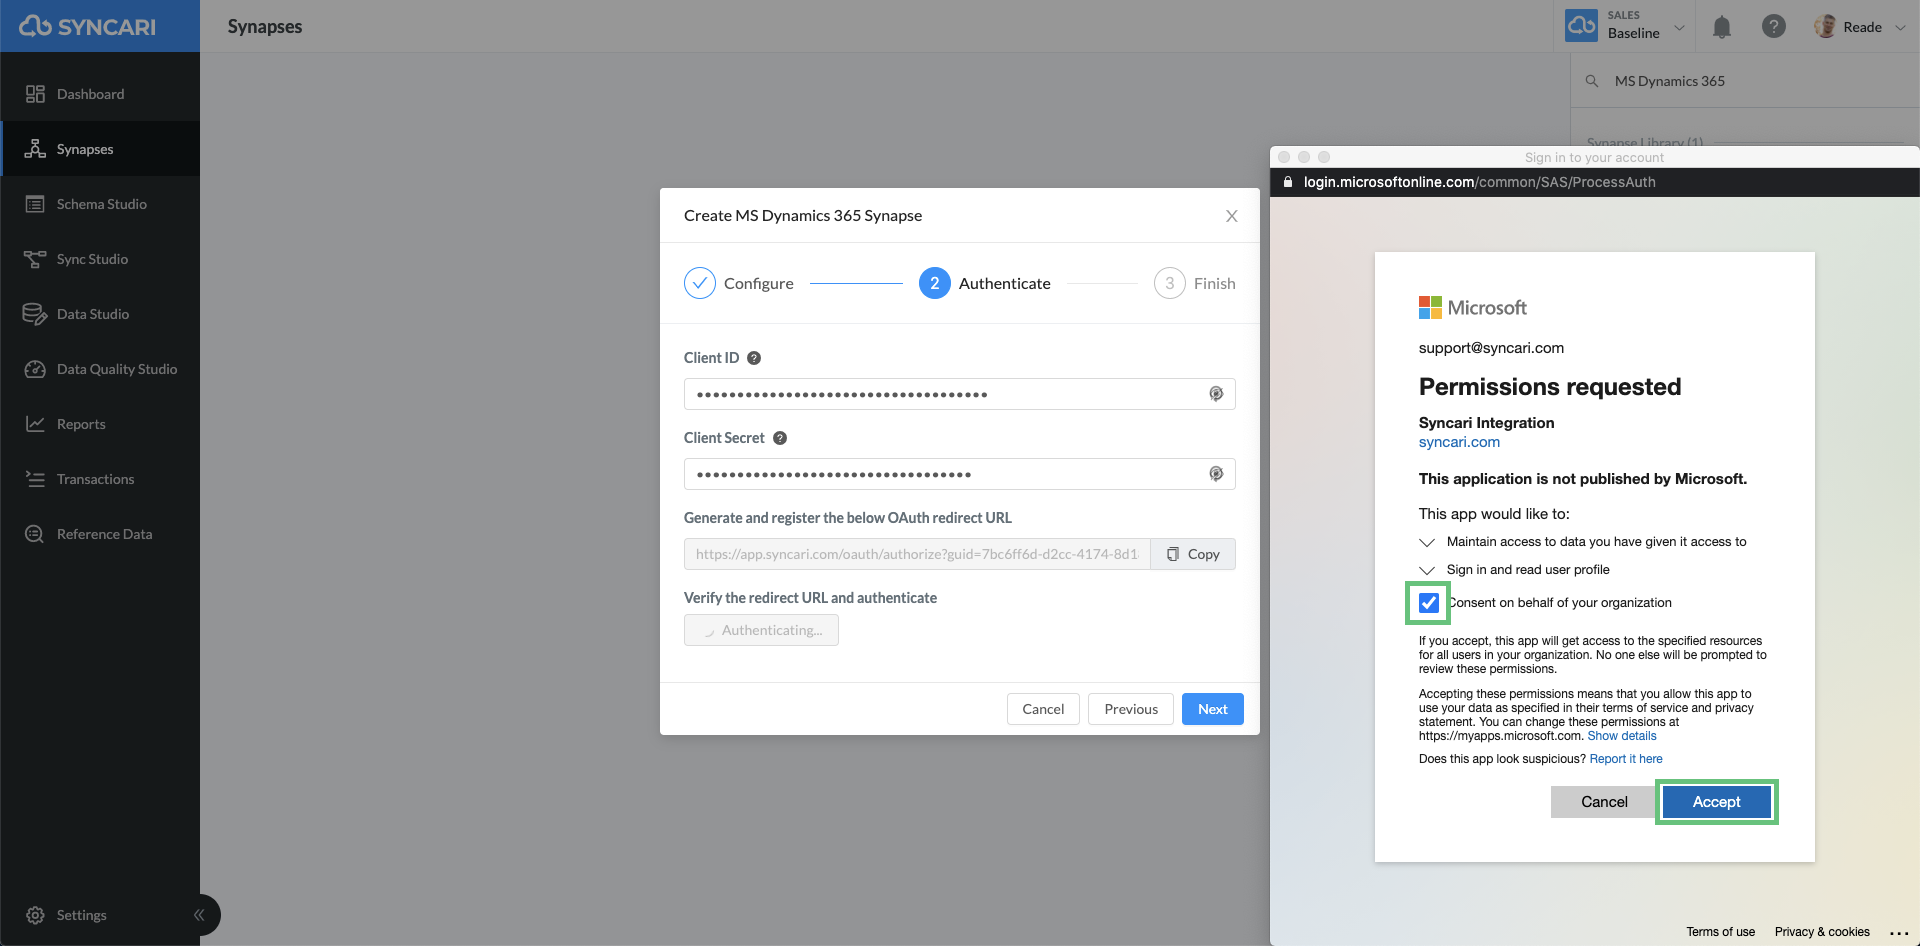Click Show details link
Screen dimensions: 1920x946
1622,736
